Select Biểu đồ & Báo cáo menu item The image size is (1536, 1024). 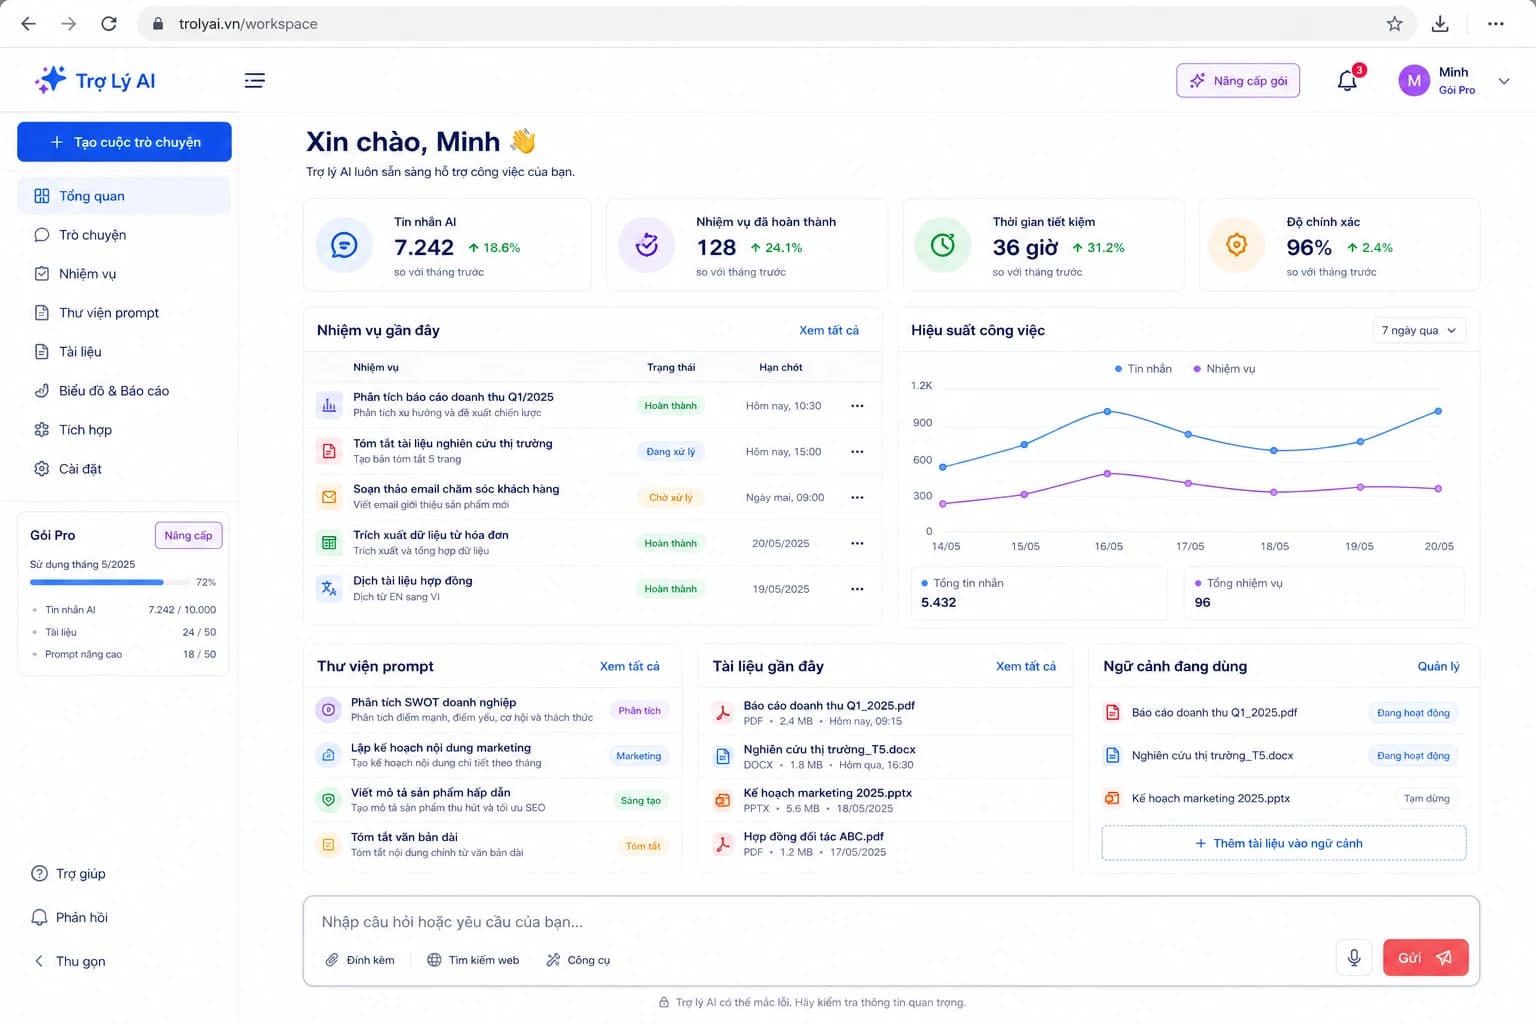click(124, 391)
